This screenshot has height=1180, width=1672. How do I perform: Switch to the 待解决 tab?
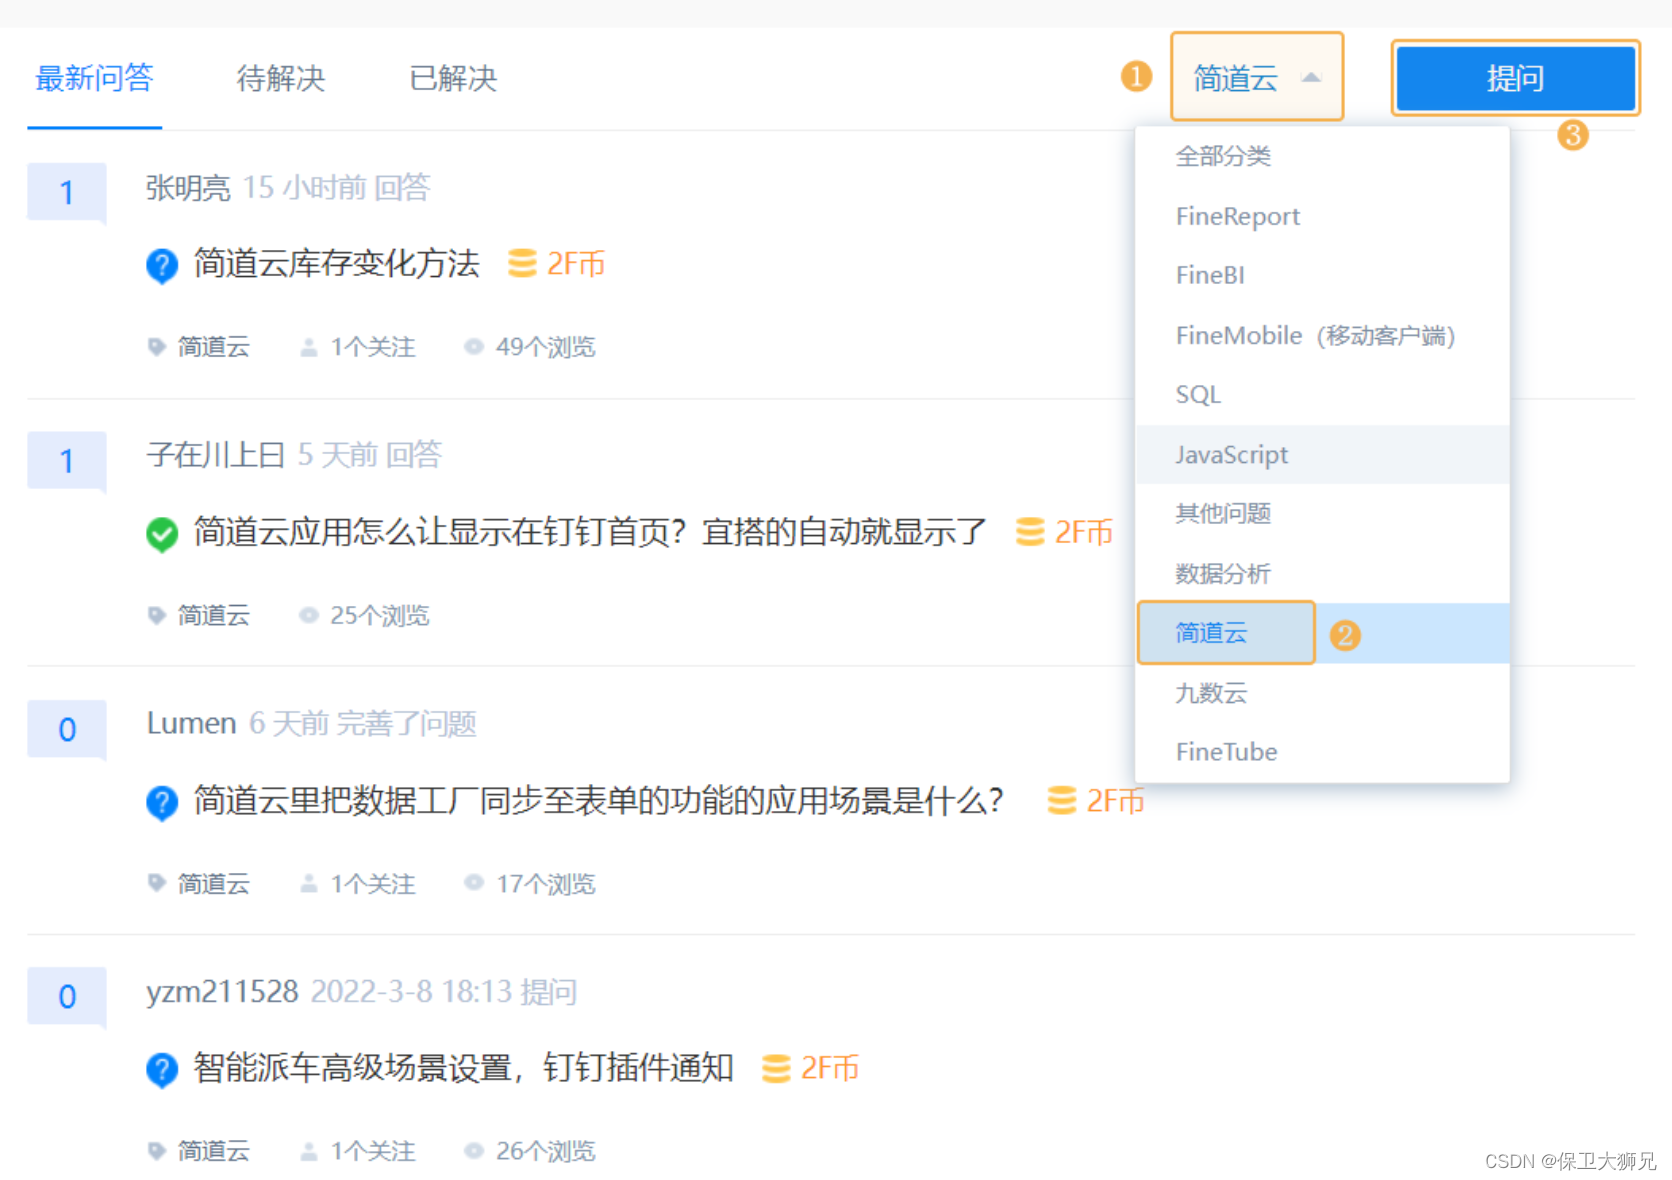(x=281, y=78)
